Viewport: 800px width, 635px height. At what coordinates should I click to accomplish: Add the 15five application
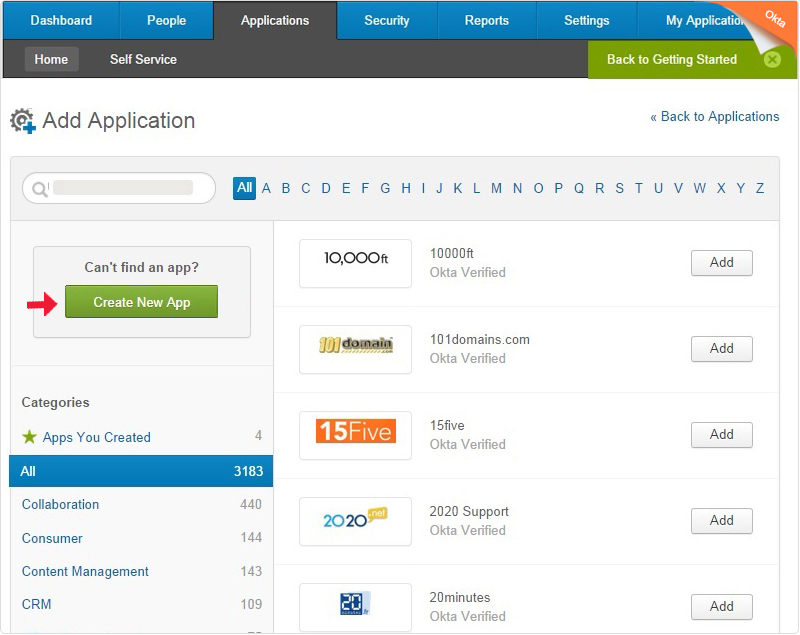click(x=721, y=435)
